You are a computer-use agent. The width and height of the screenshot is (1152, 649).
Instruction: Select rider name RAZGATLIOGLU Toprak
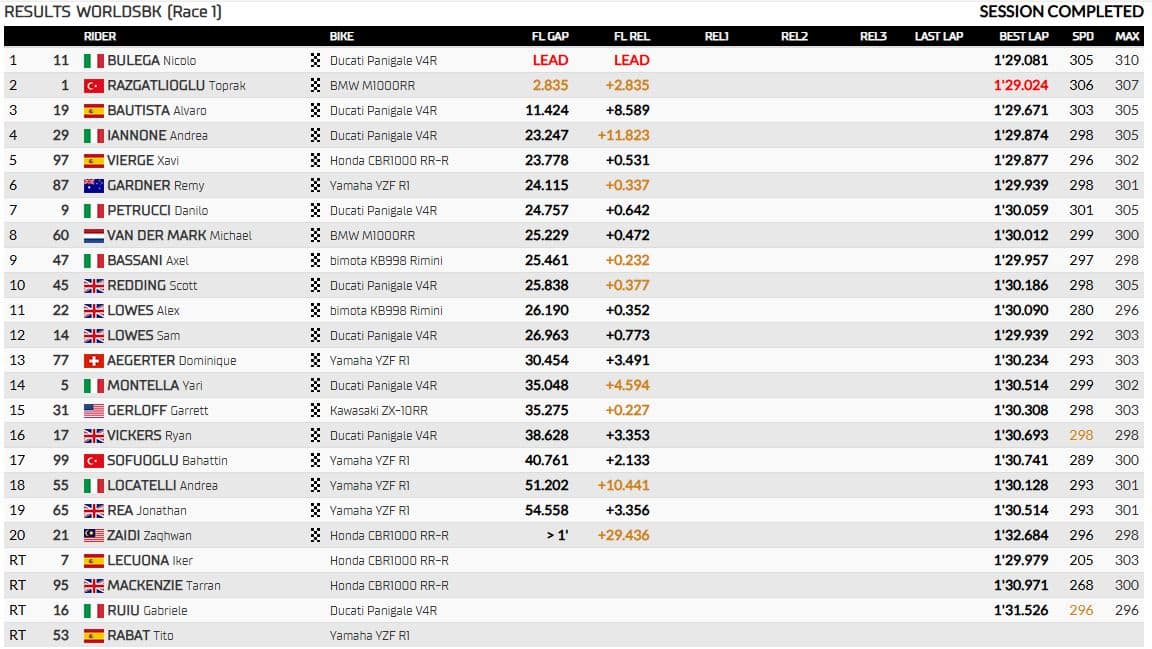pyautogui.click(x=176, y=85)
